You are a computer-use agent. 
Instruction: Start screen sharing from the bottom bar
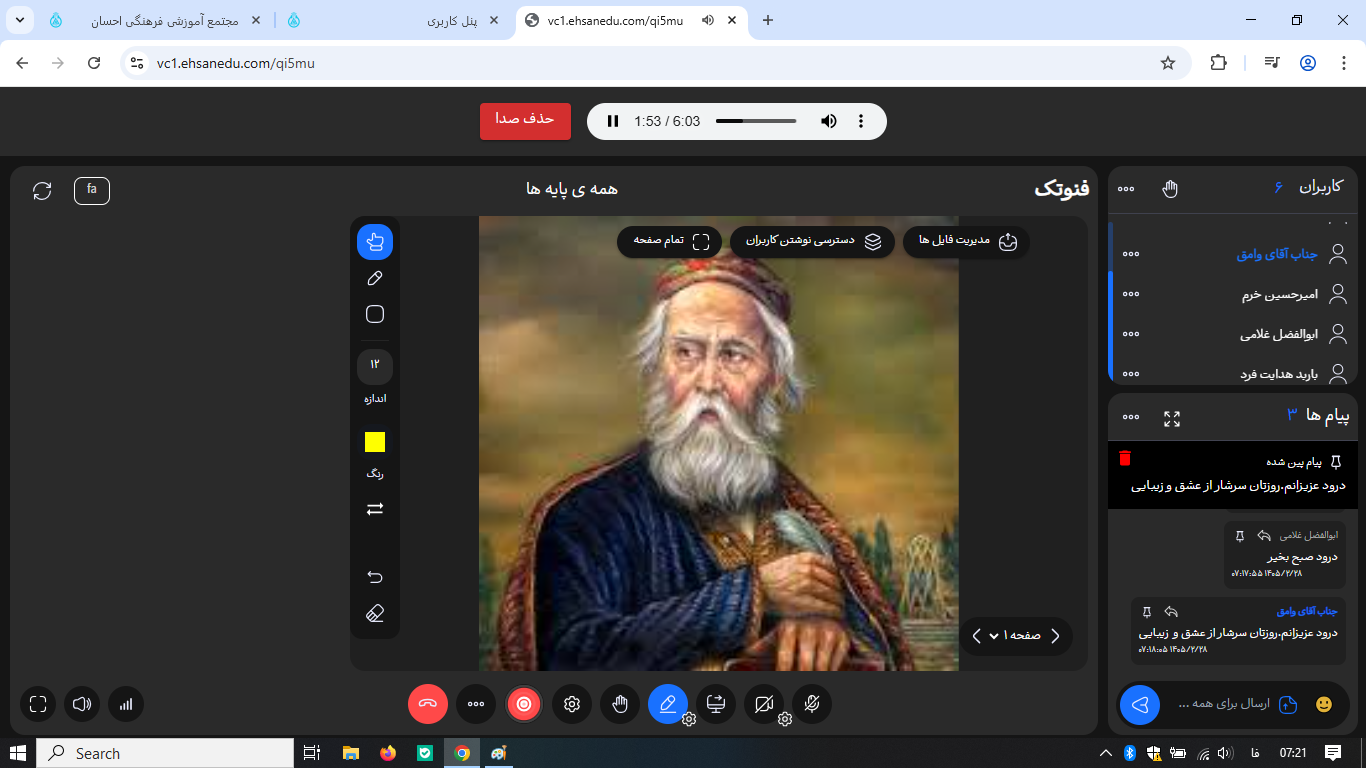pyautogui.click(x=716, y=704)
